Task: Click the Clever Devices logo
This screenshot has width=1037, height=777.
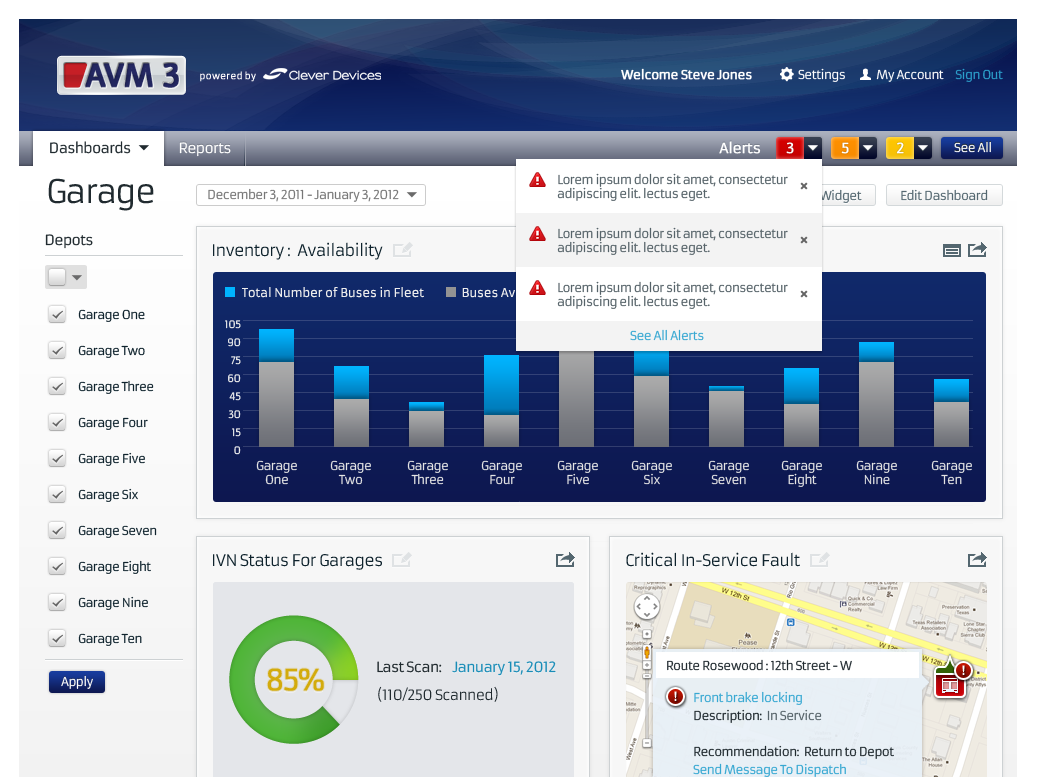Action: pos(322,75)
